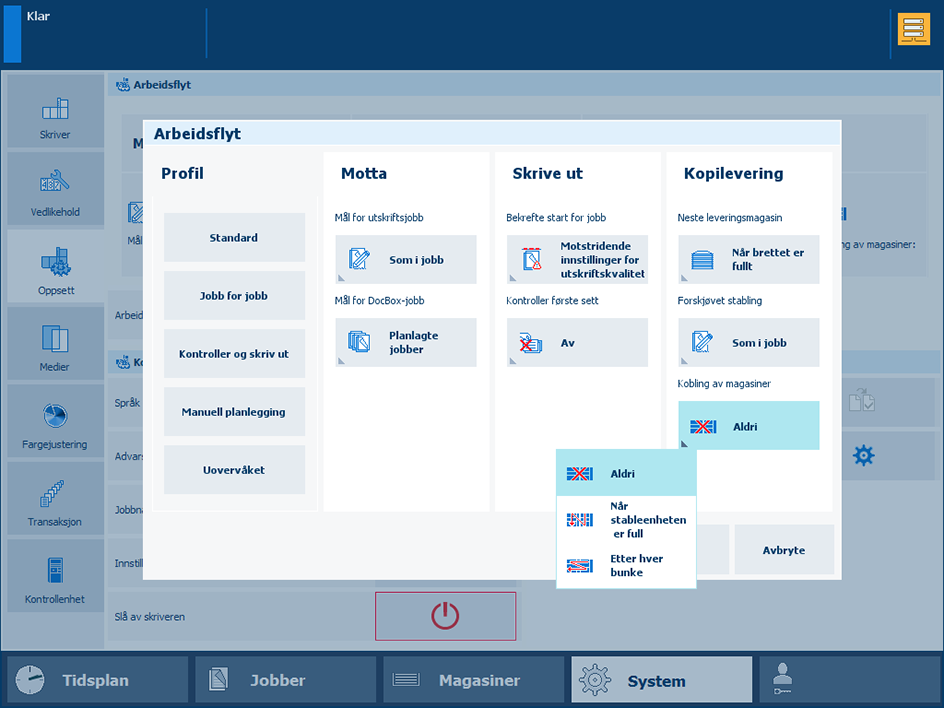Image resolution: width=944 pixels, height=708 pixels.
Task: Click the Avbryte button
Action: (x=784, y=550)
